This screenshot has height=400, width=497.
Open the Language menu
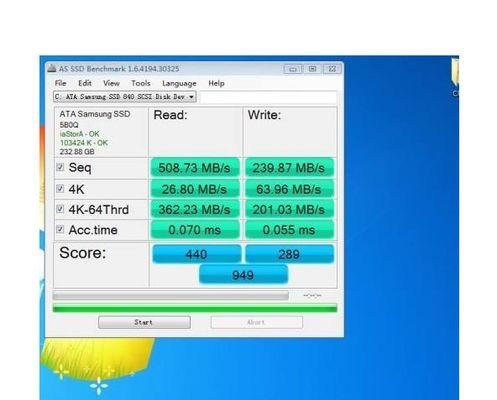(x=179, y=84)
